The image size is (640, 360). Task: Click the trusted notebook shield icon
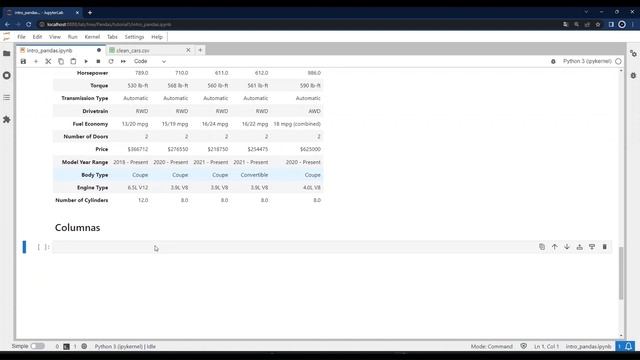[523, 346]
